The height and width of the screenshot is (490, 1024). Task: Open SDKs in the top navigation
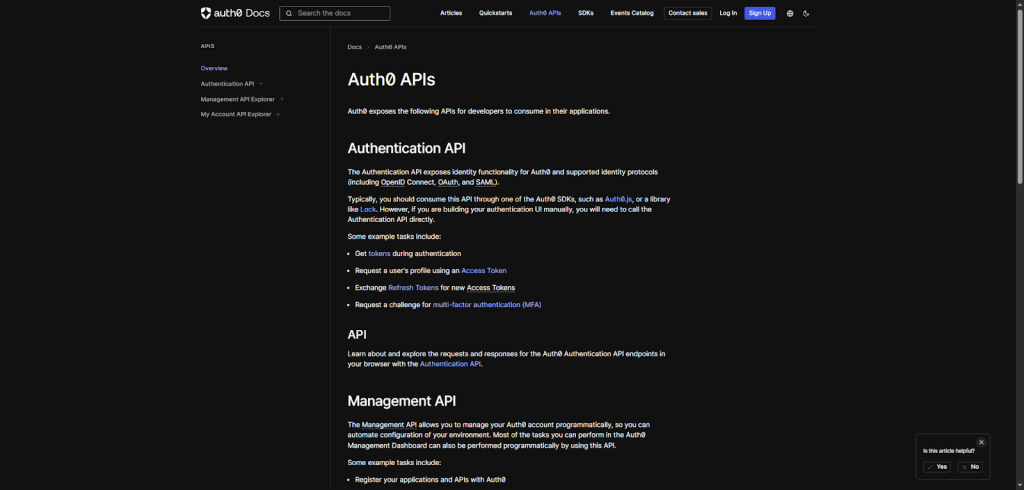click(x=586, y=13)
